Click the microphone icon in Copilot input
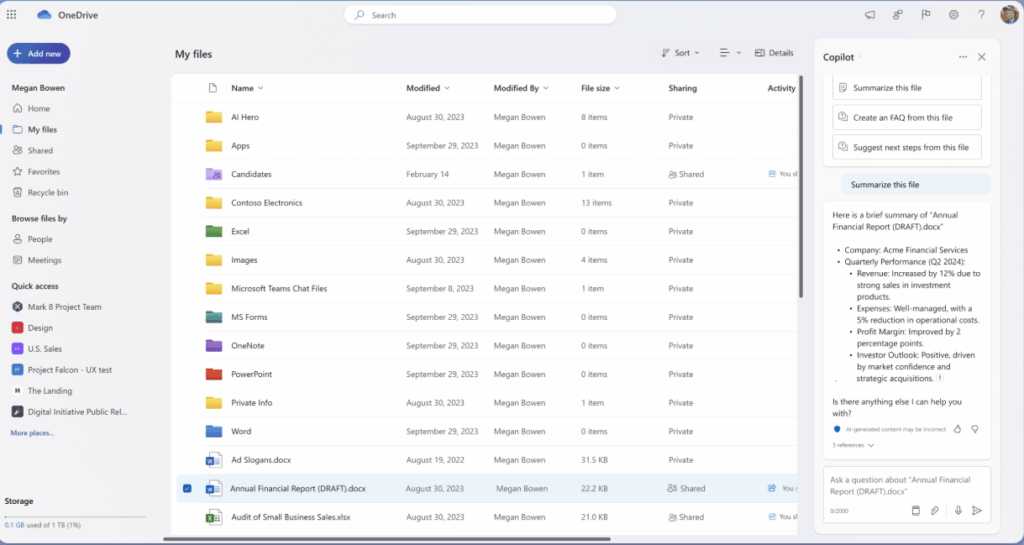Screen dimensions: 1024x545 pos(958,510)
